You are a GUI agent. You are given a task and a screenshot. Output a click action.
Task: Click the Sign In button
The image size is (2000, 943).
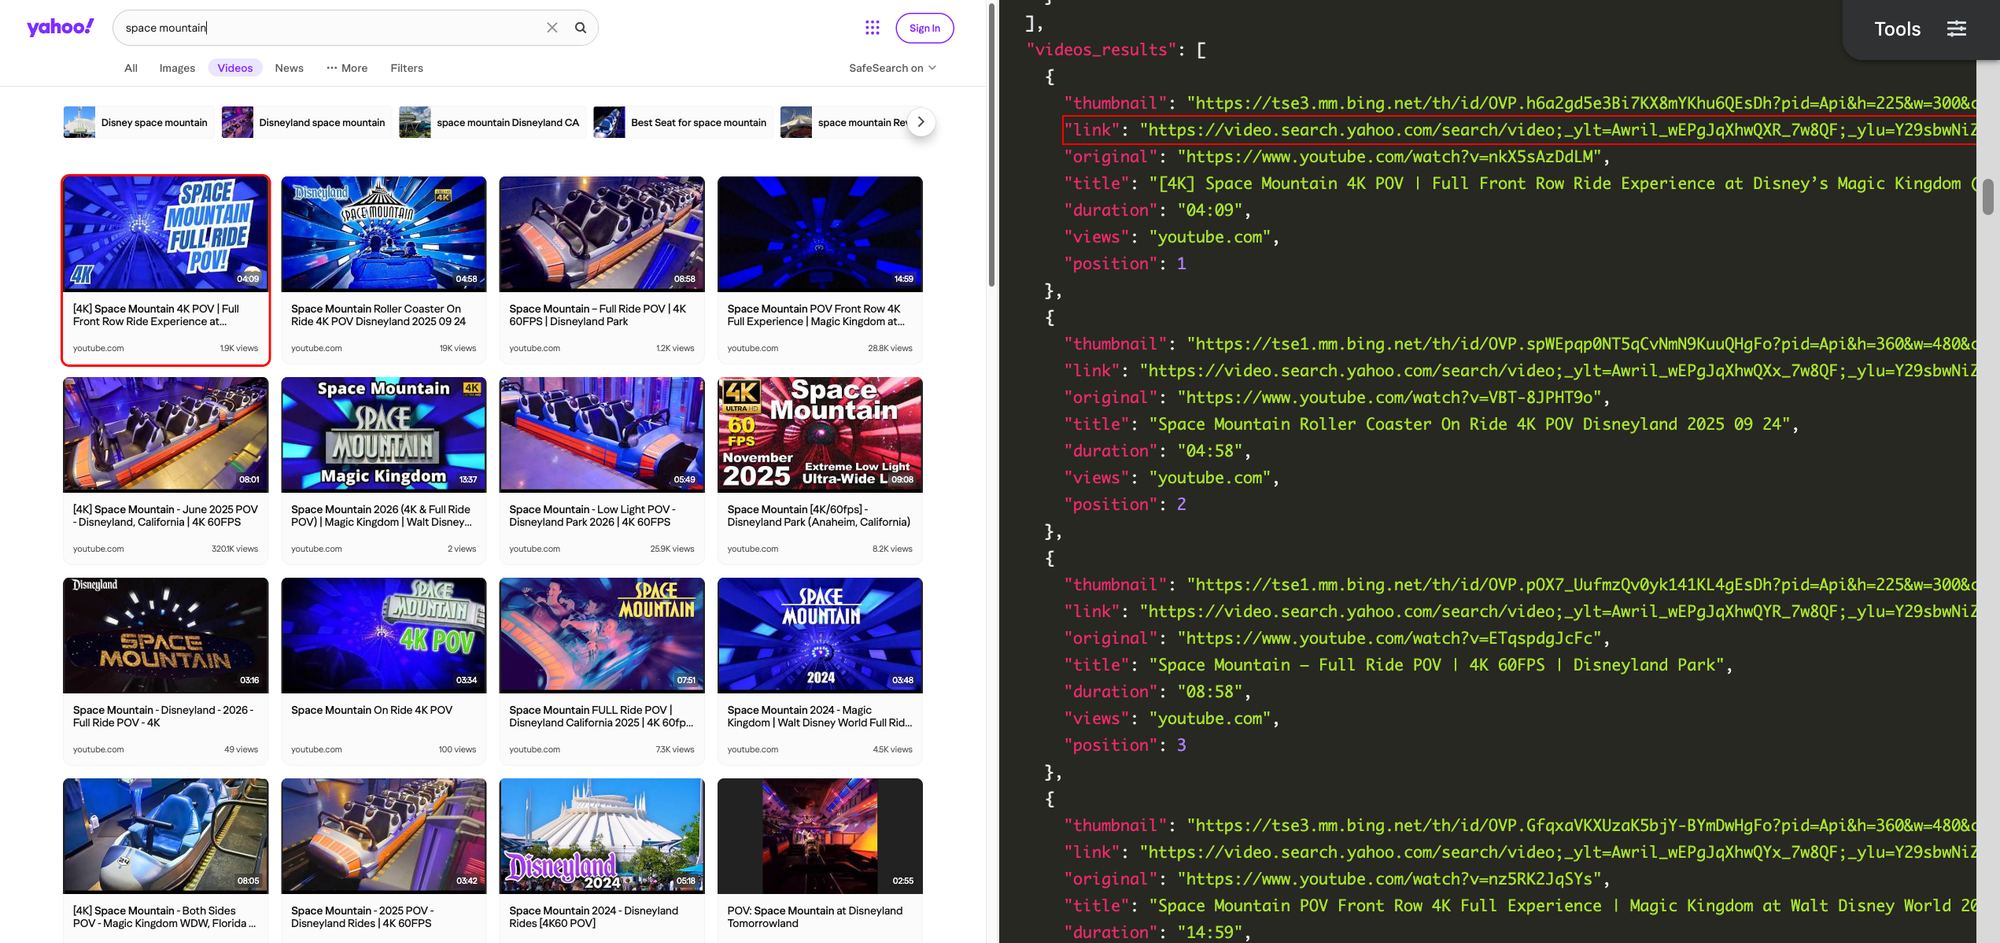click(x=924, y=28)
